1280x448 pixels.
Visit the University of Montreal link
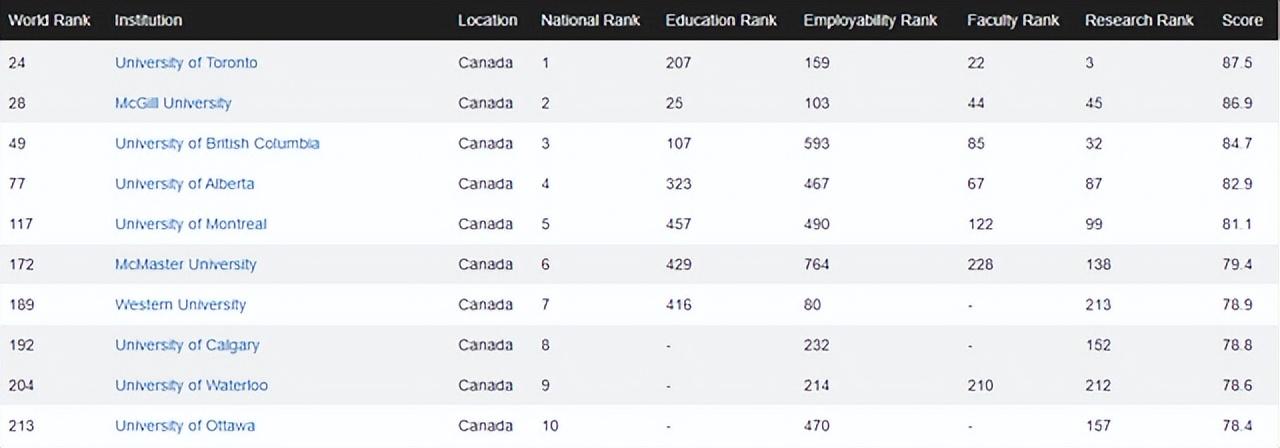(190, 224)
